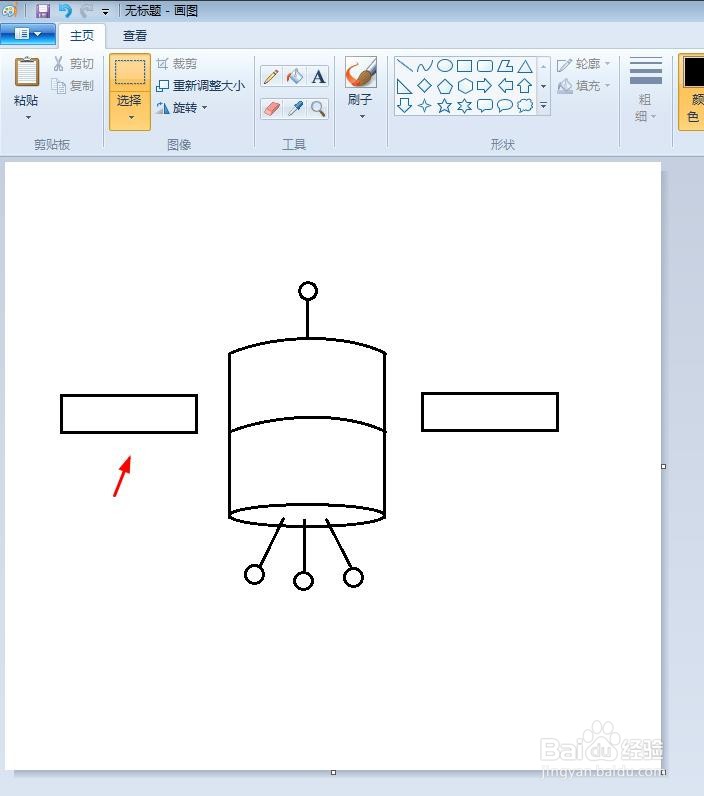The image size is (704, 796).
Task: Choose the Hexagon shape
Action: [x=464, y=86]
